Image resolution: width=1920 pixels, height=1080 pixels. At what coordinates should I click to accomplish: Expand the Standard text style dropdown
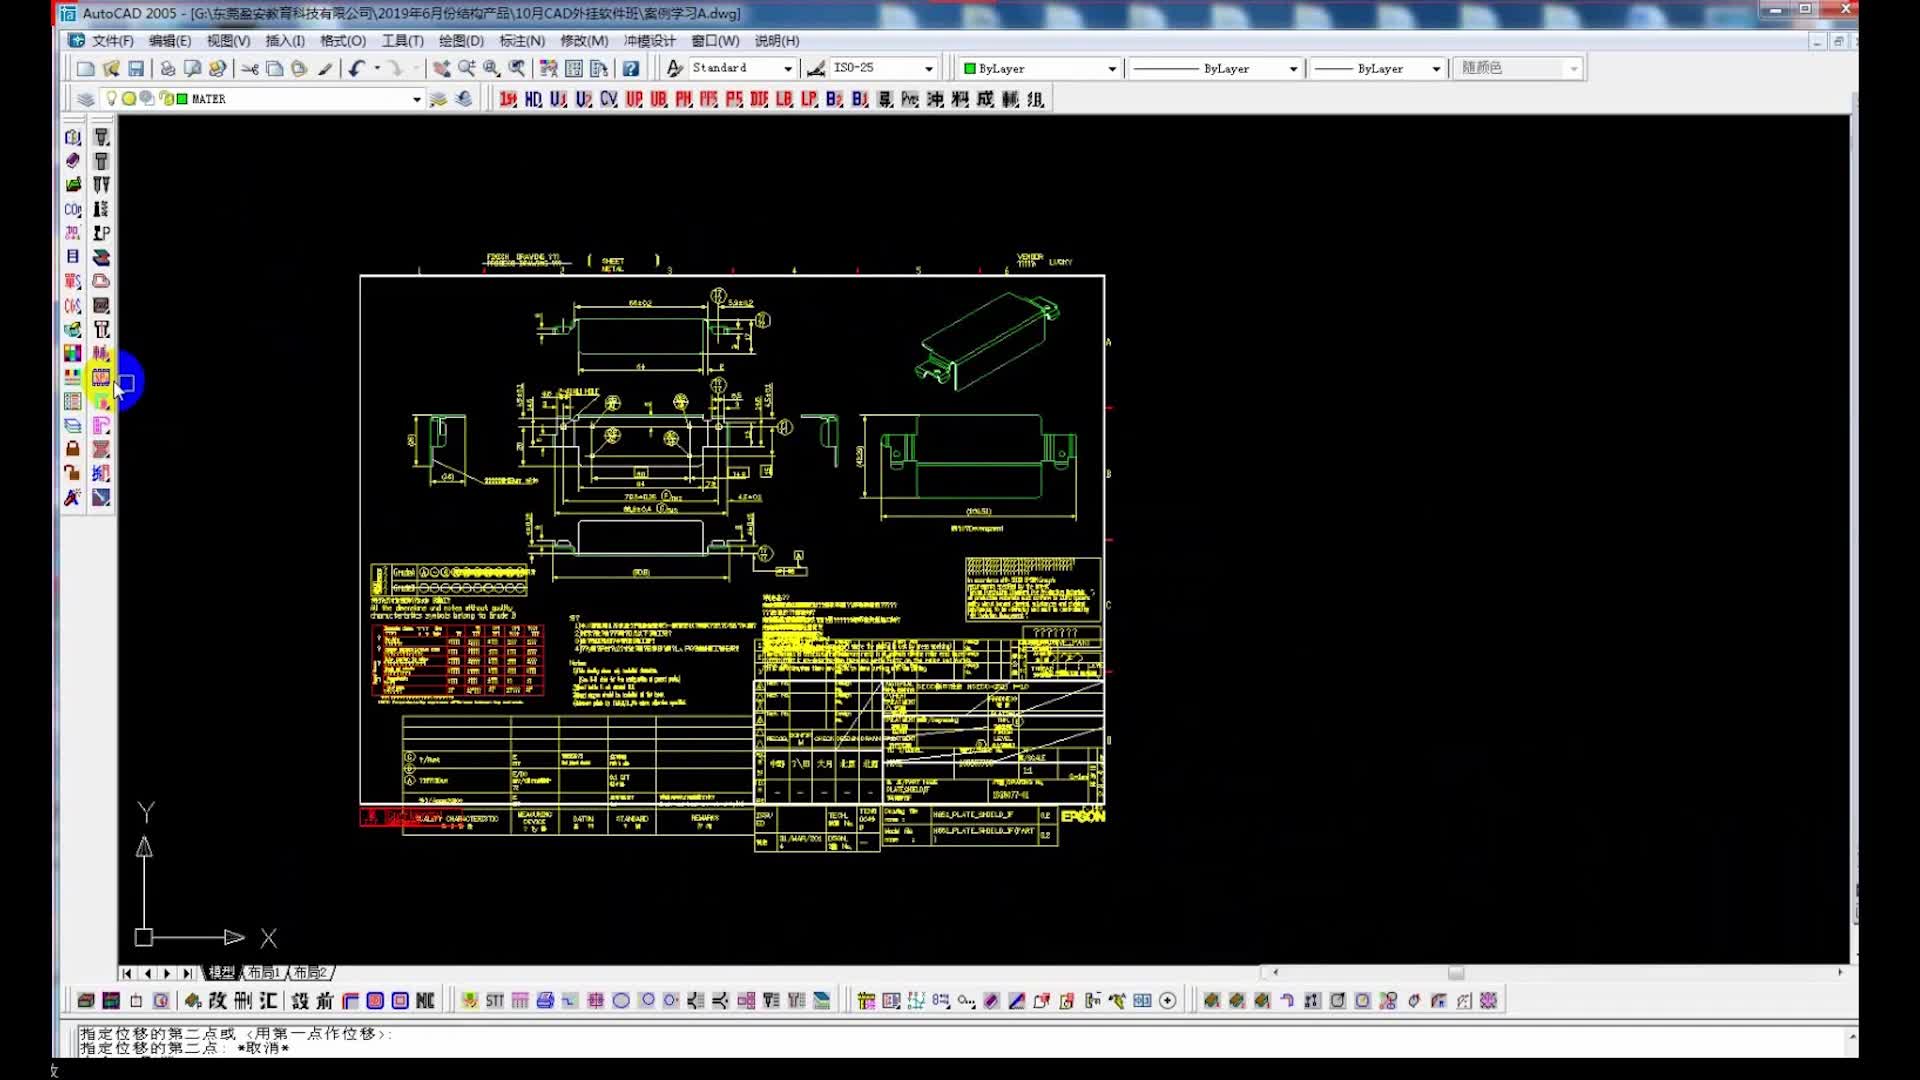[788, 69]
